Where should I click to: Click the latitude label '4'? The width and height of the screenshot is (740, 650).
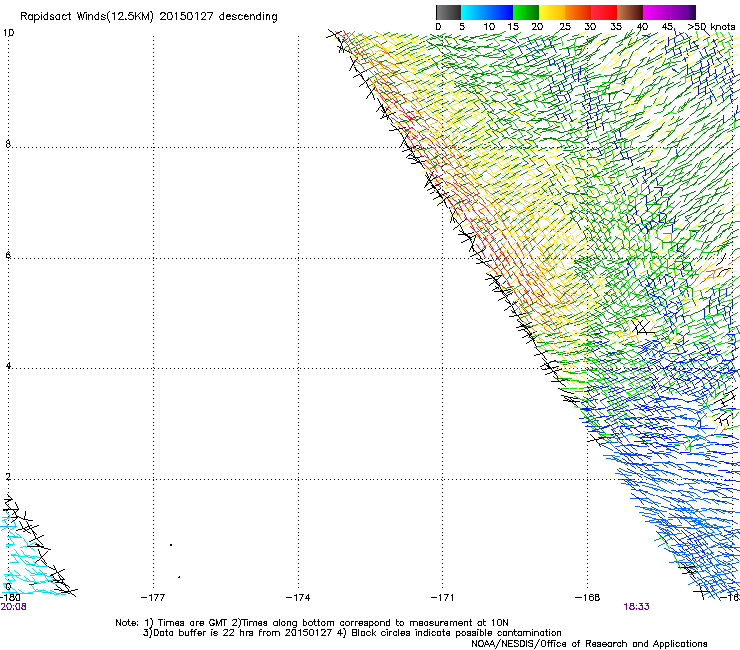8,366
